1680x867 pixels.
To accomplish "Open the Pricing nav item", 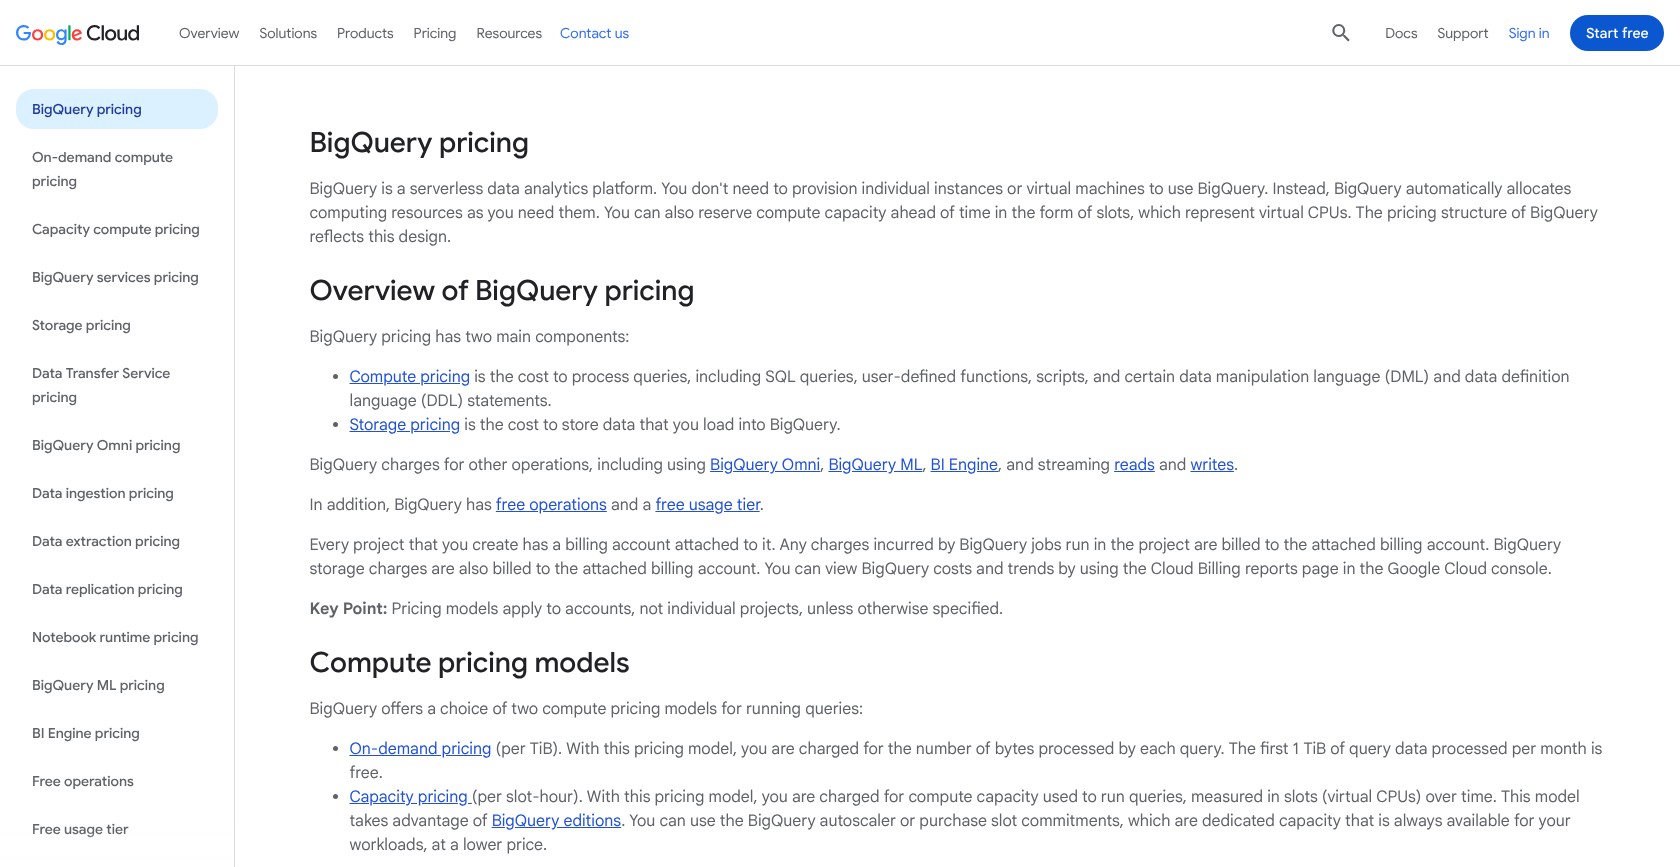I will pos(435,33).
